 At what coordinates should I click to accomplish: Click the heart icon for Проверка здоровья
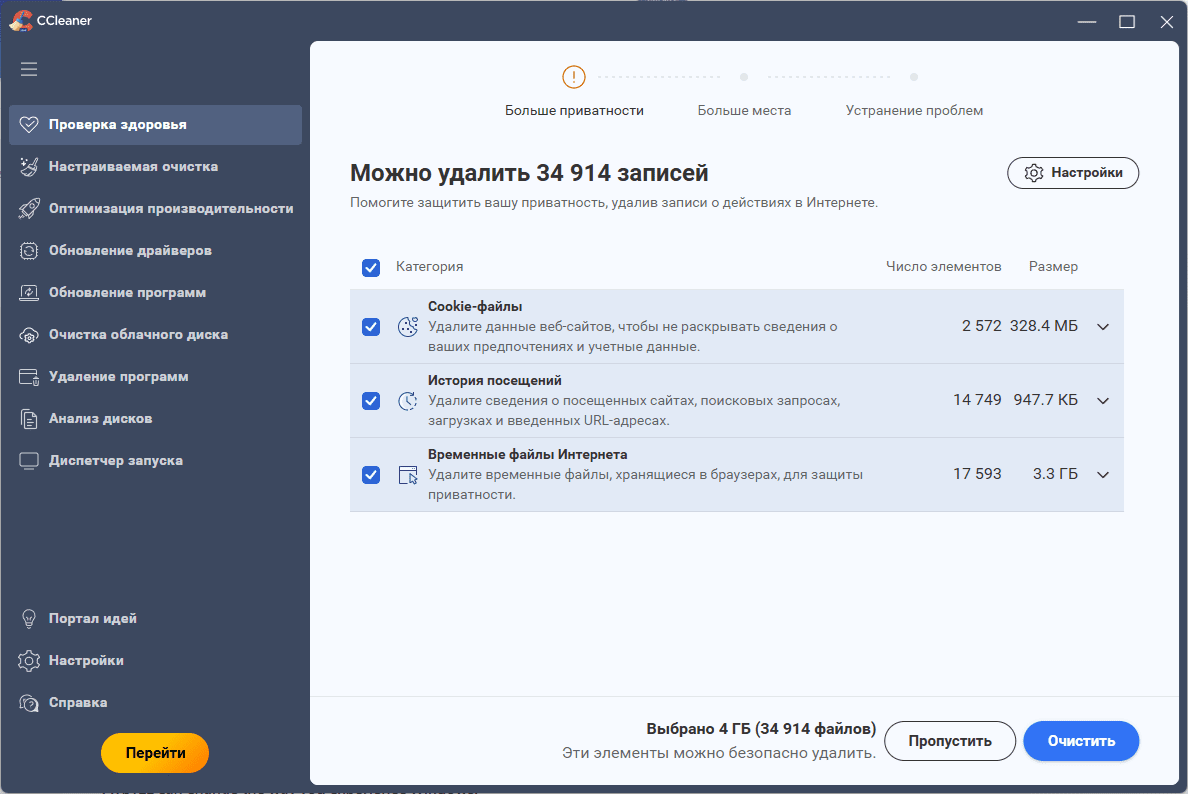(x=29, y=124)
